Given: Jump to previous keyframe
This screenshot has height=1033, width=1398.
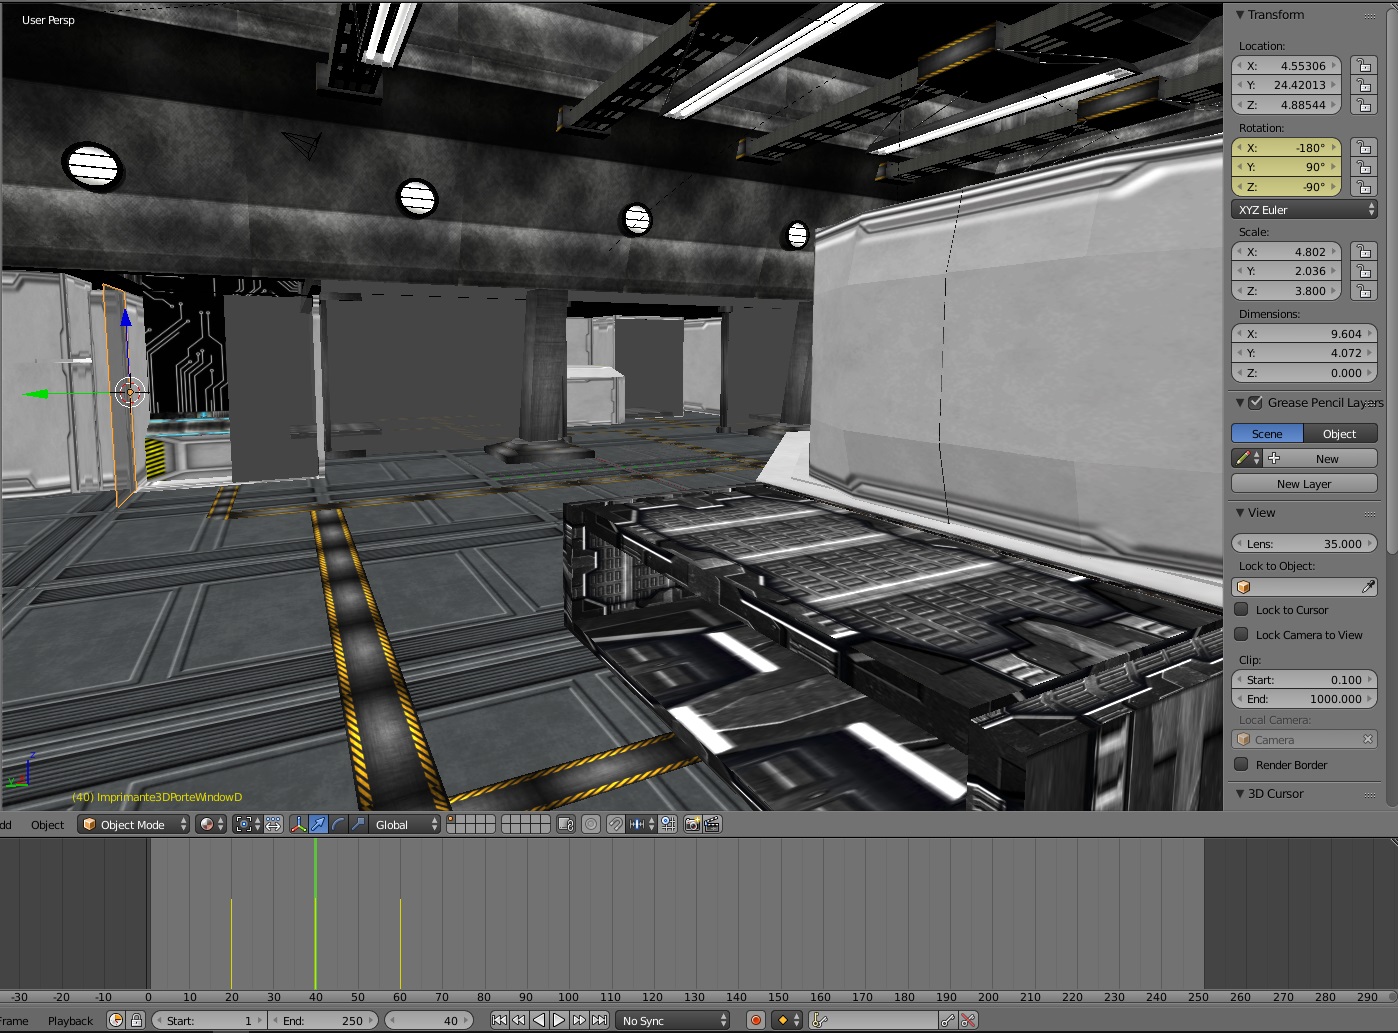Looking at the screenshot, I should [519, 1020].
